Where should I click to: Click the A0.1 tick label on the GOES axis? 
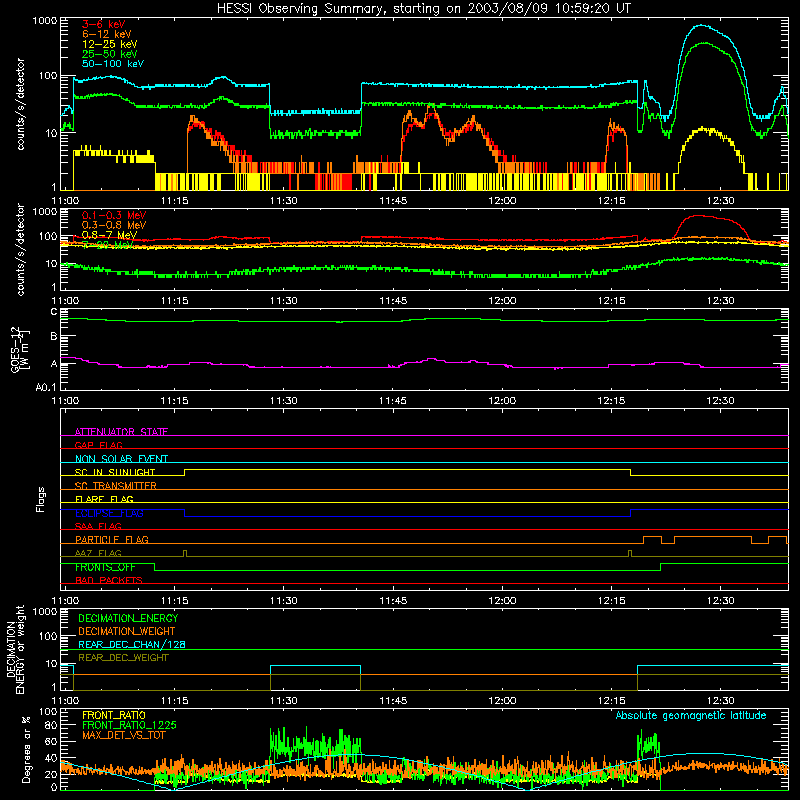tap(46, 387)
